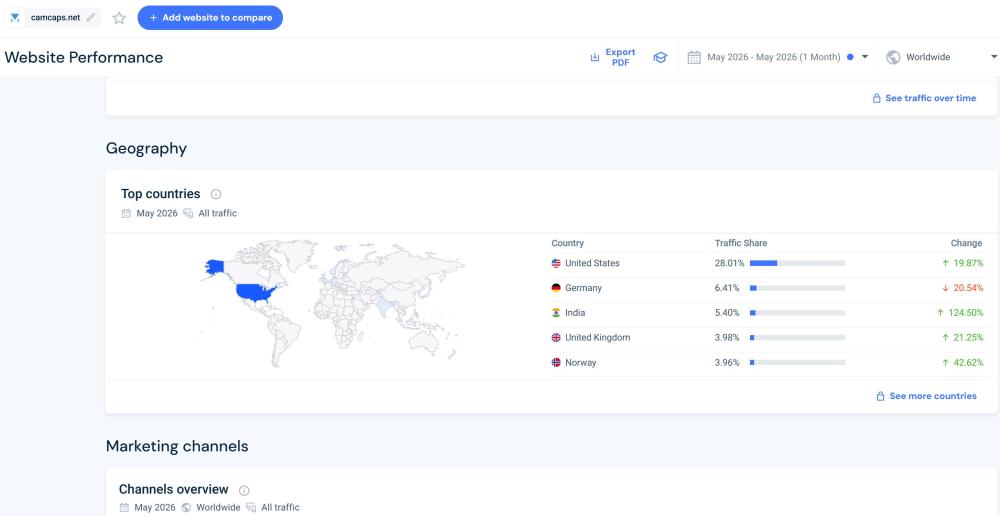This screenshot has height=516, width=1000.
Task: Click All traffic device icon under Top countries
Action: point(188,214)
